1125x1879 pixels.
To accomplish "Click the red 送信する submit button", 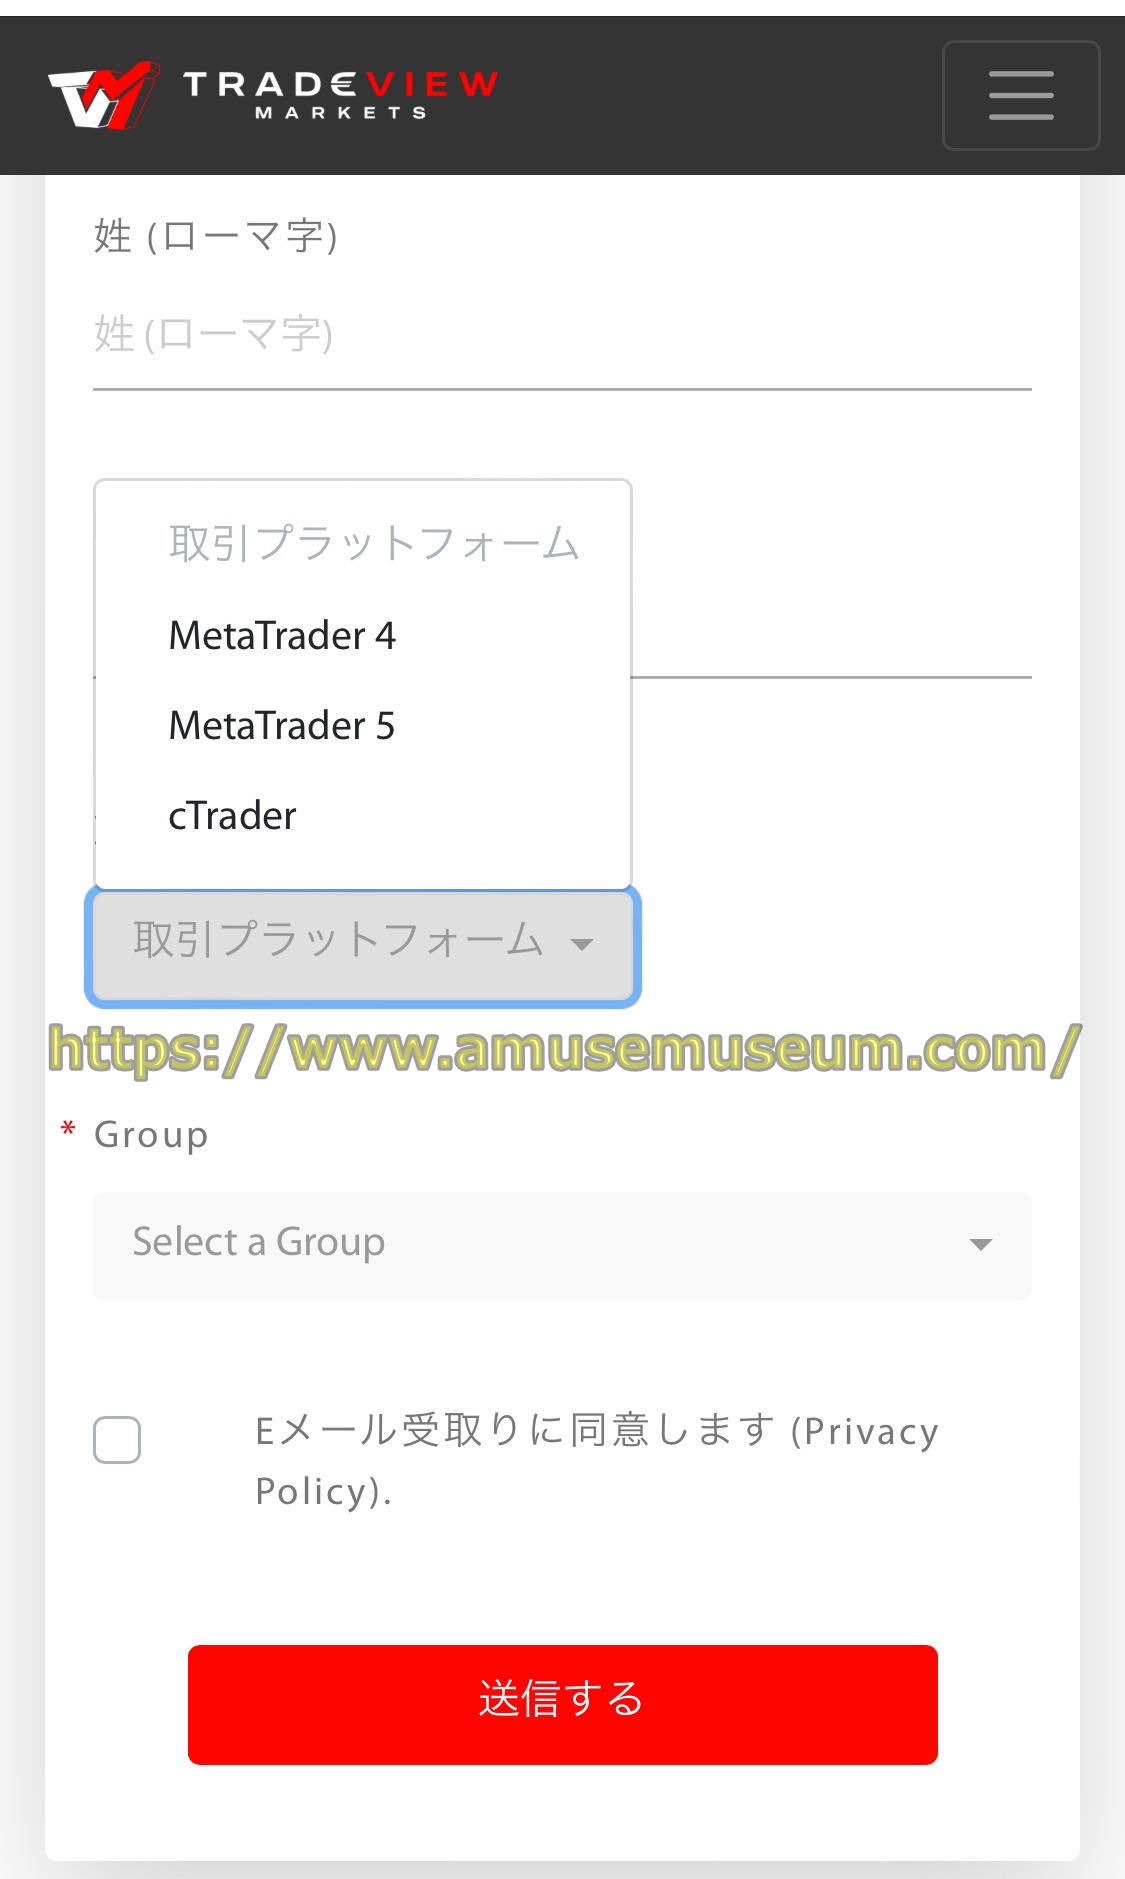I will 563,1705.
